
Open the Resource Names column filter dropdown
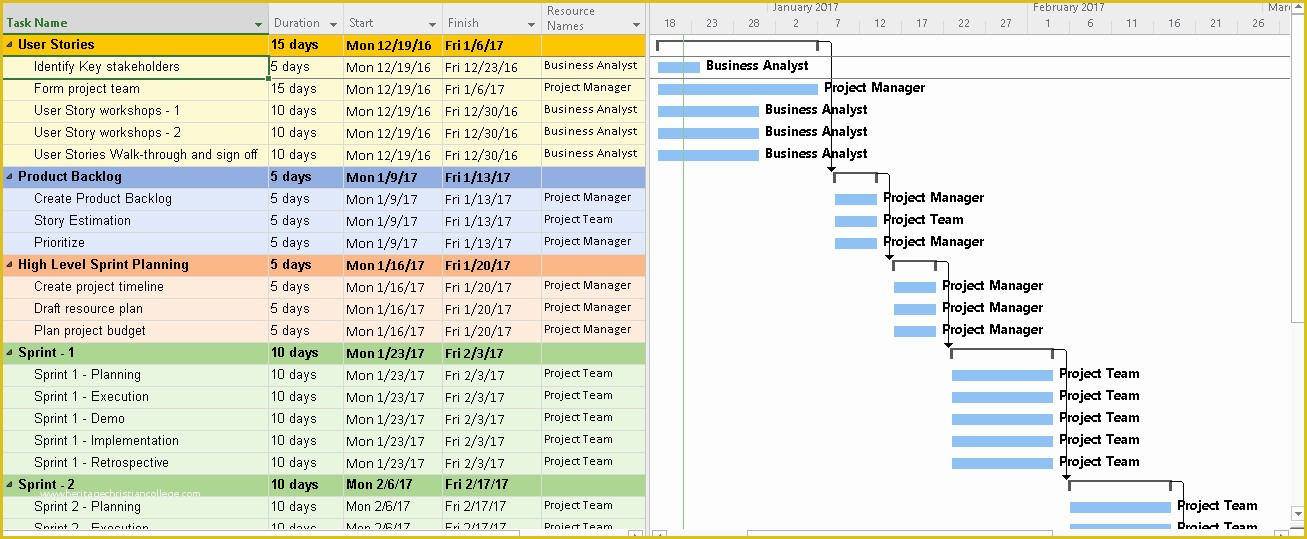(x=636, y=24)
